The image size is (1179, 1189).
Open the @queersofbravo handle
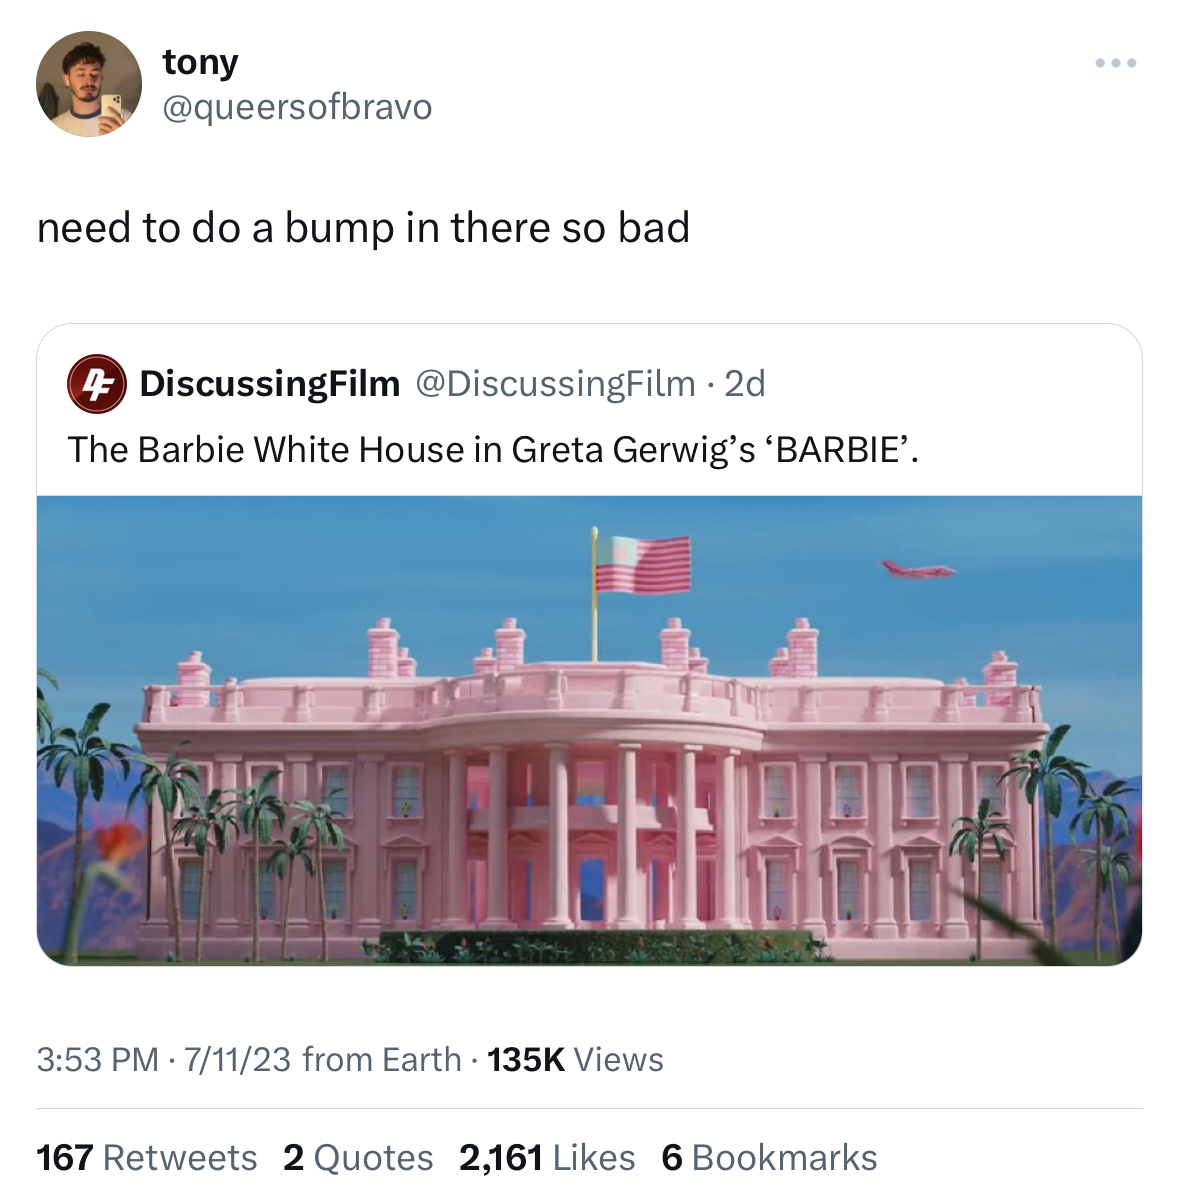(297, 107)
